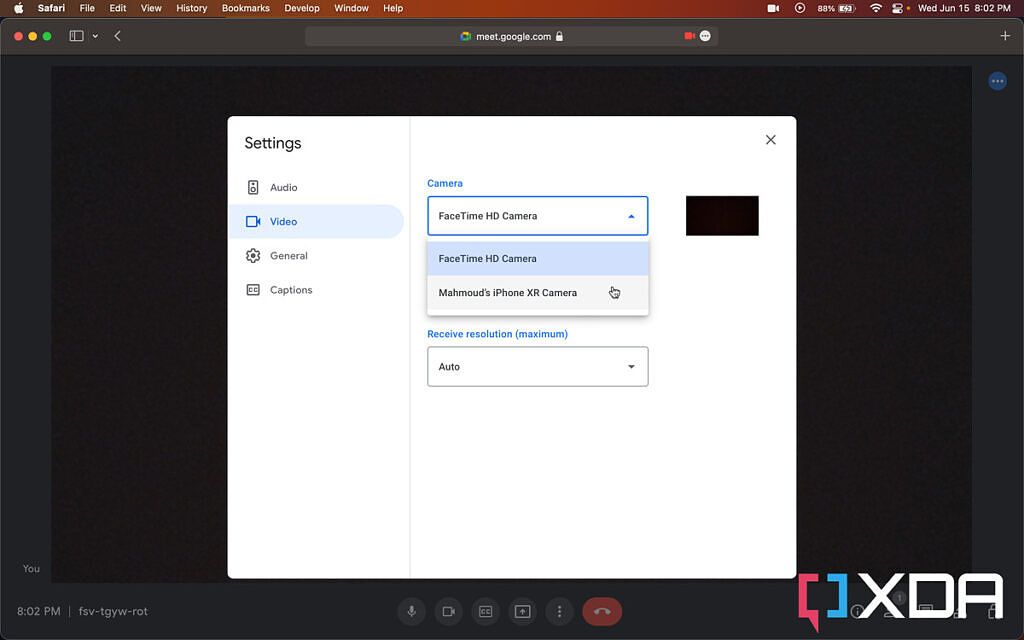Turn on closed captions CC button
1024x640 pixels.
coord(485,611)
